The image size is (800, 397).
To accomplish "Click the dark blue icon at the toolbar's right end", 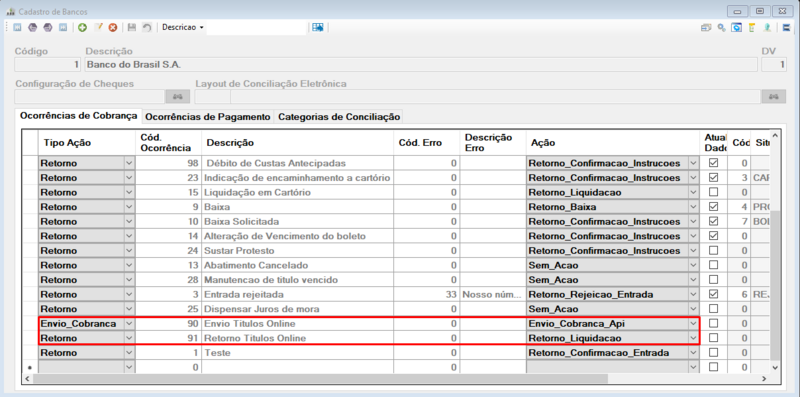I will coord(786,28).
